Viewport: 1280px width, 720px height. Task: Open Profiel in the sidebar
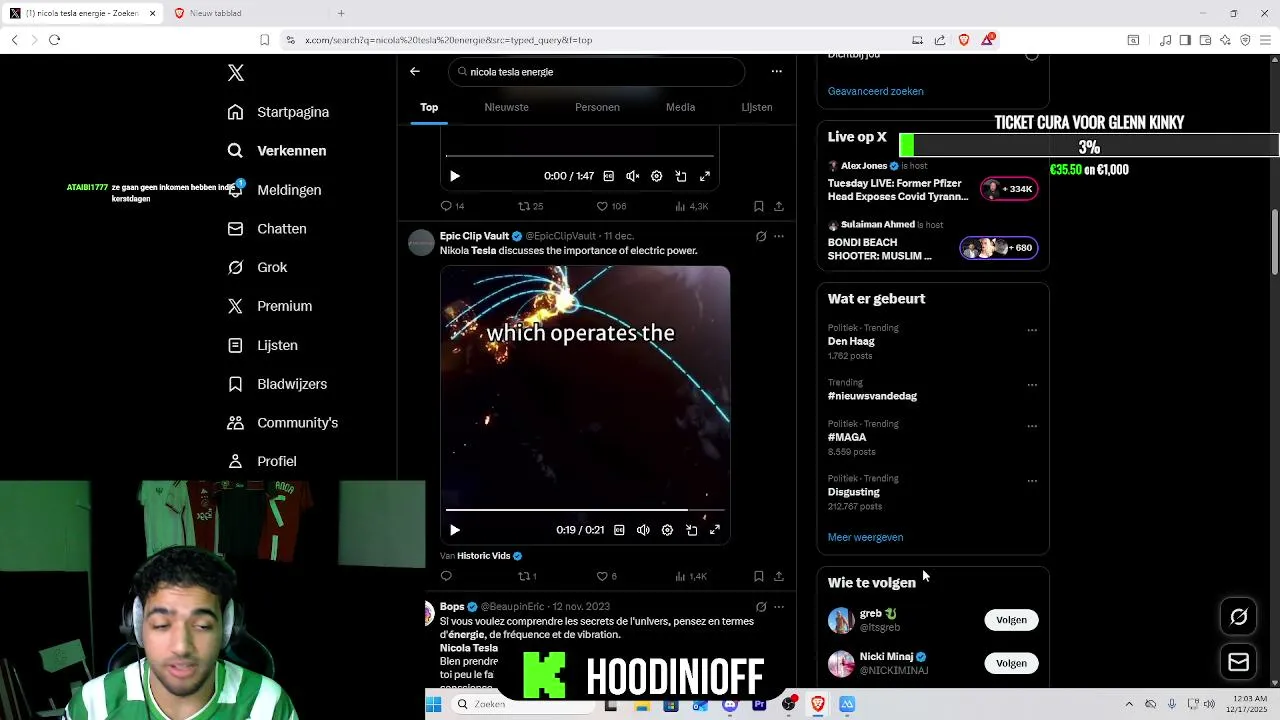262,461
